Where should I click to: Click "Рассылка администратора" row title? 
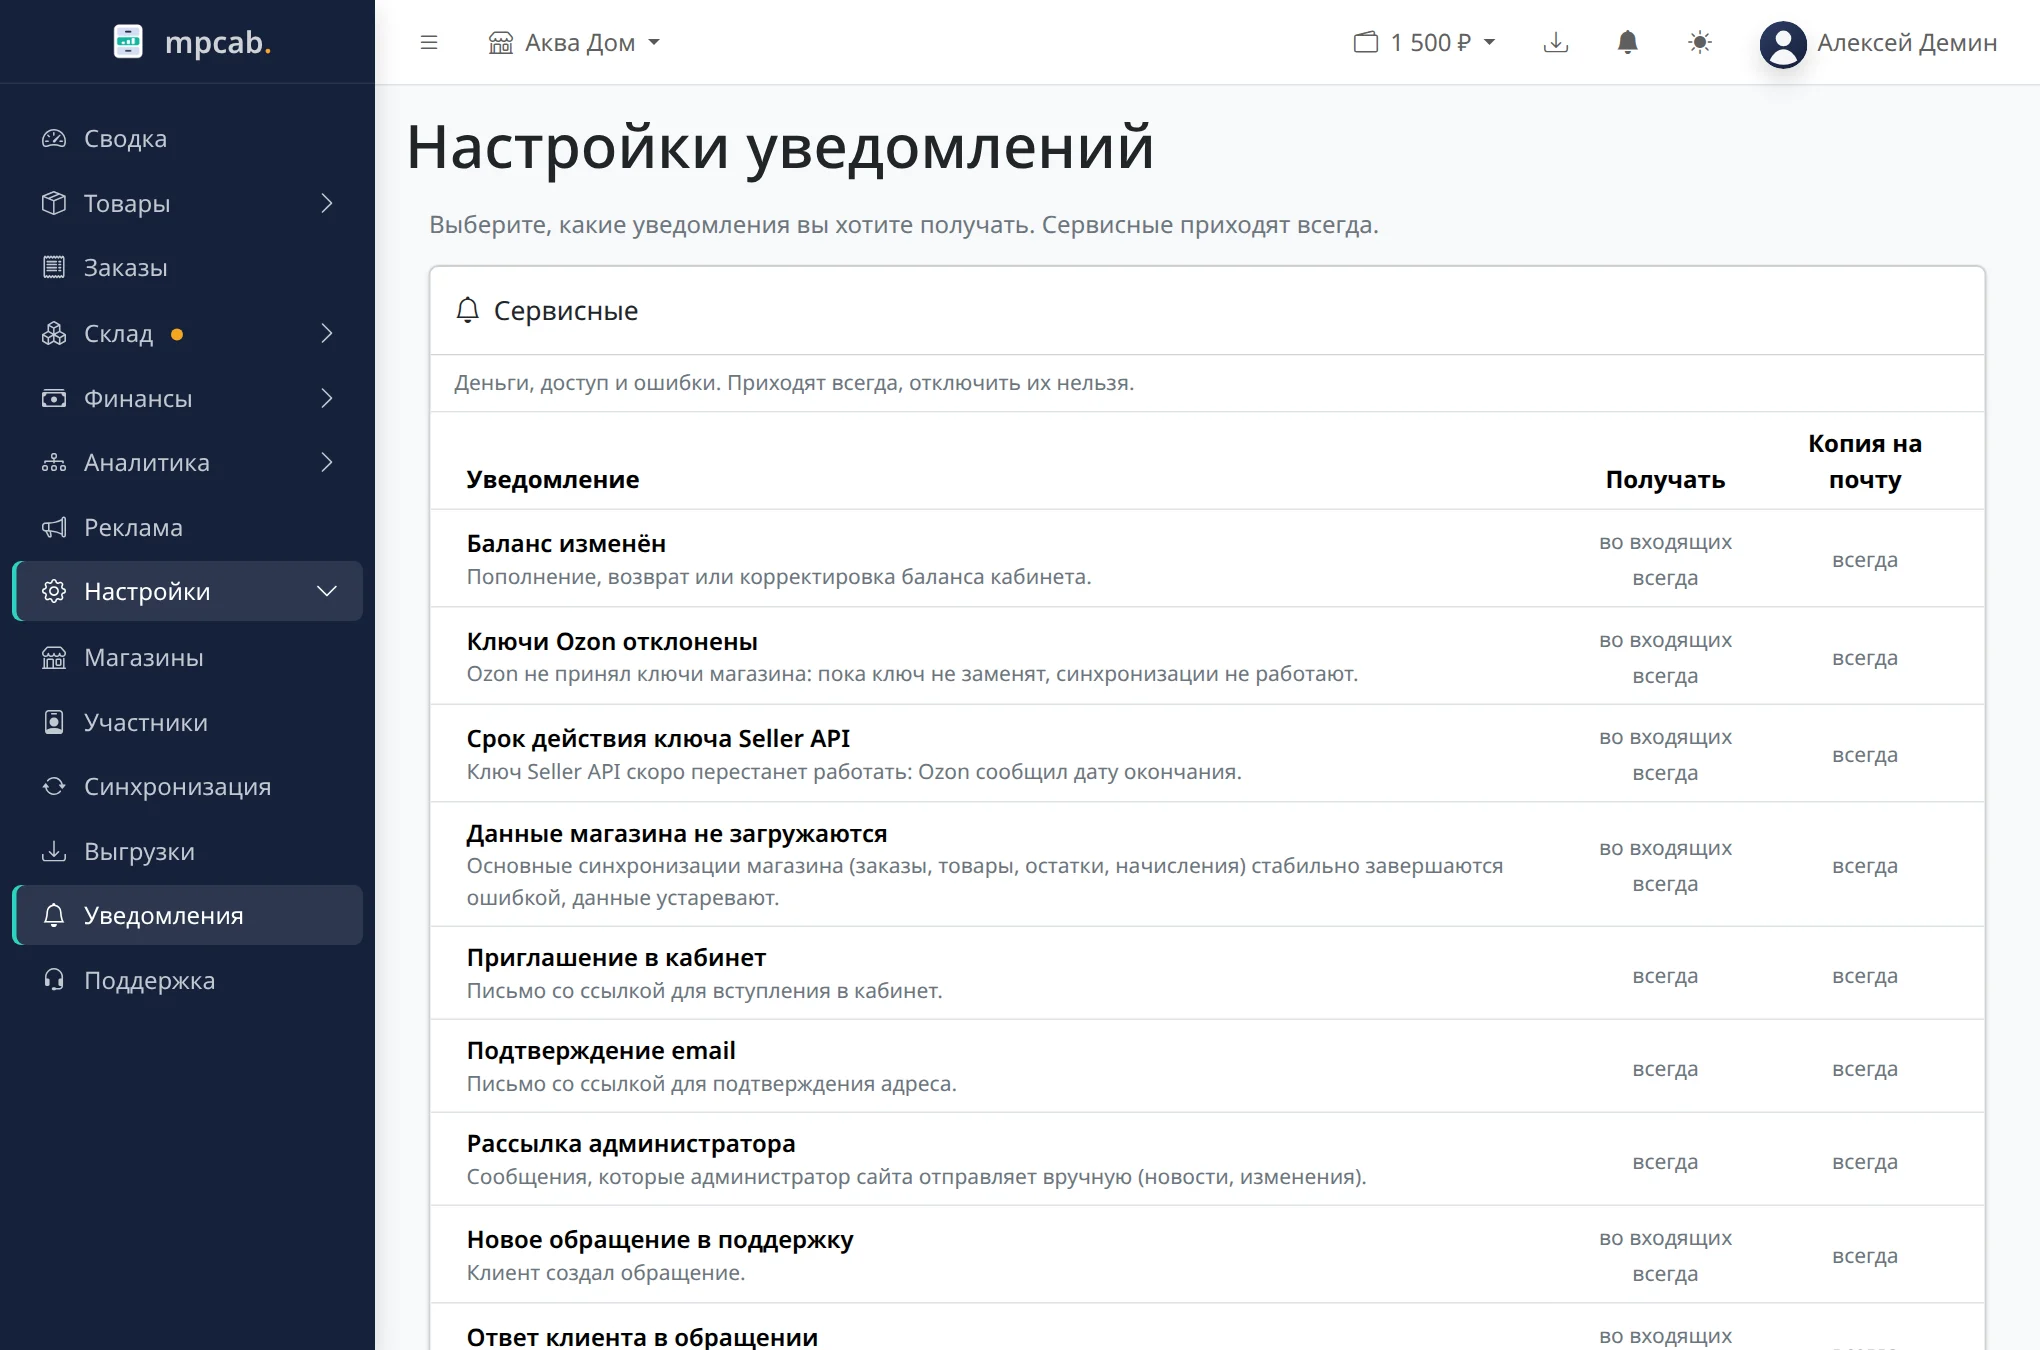[631, 1143]
